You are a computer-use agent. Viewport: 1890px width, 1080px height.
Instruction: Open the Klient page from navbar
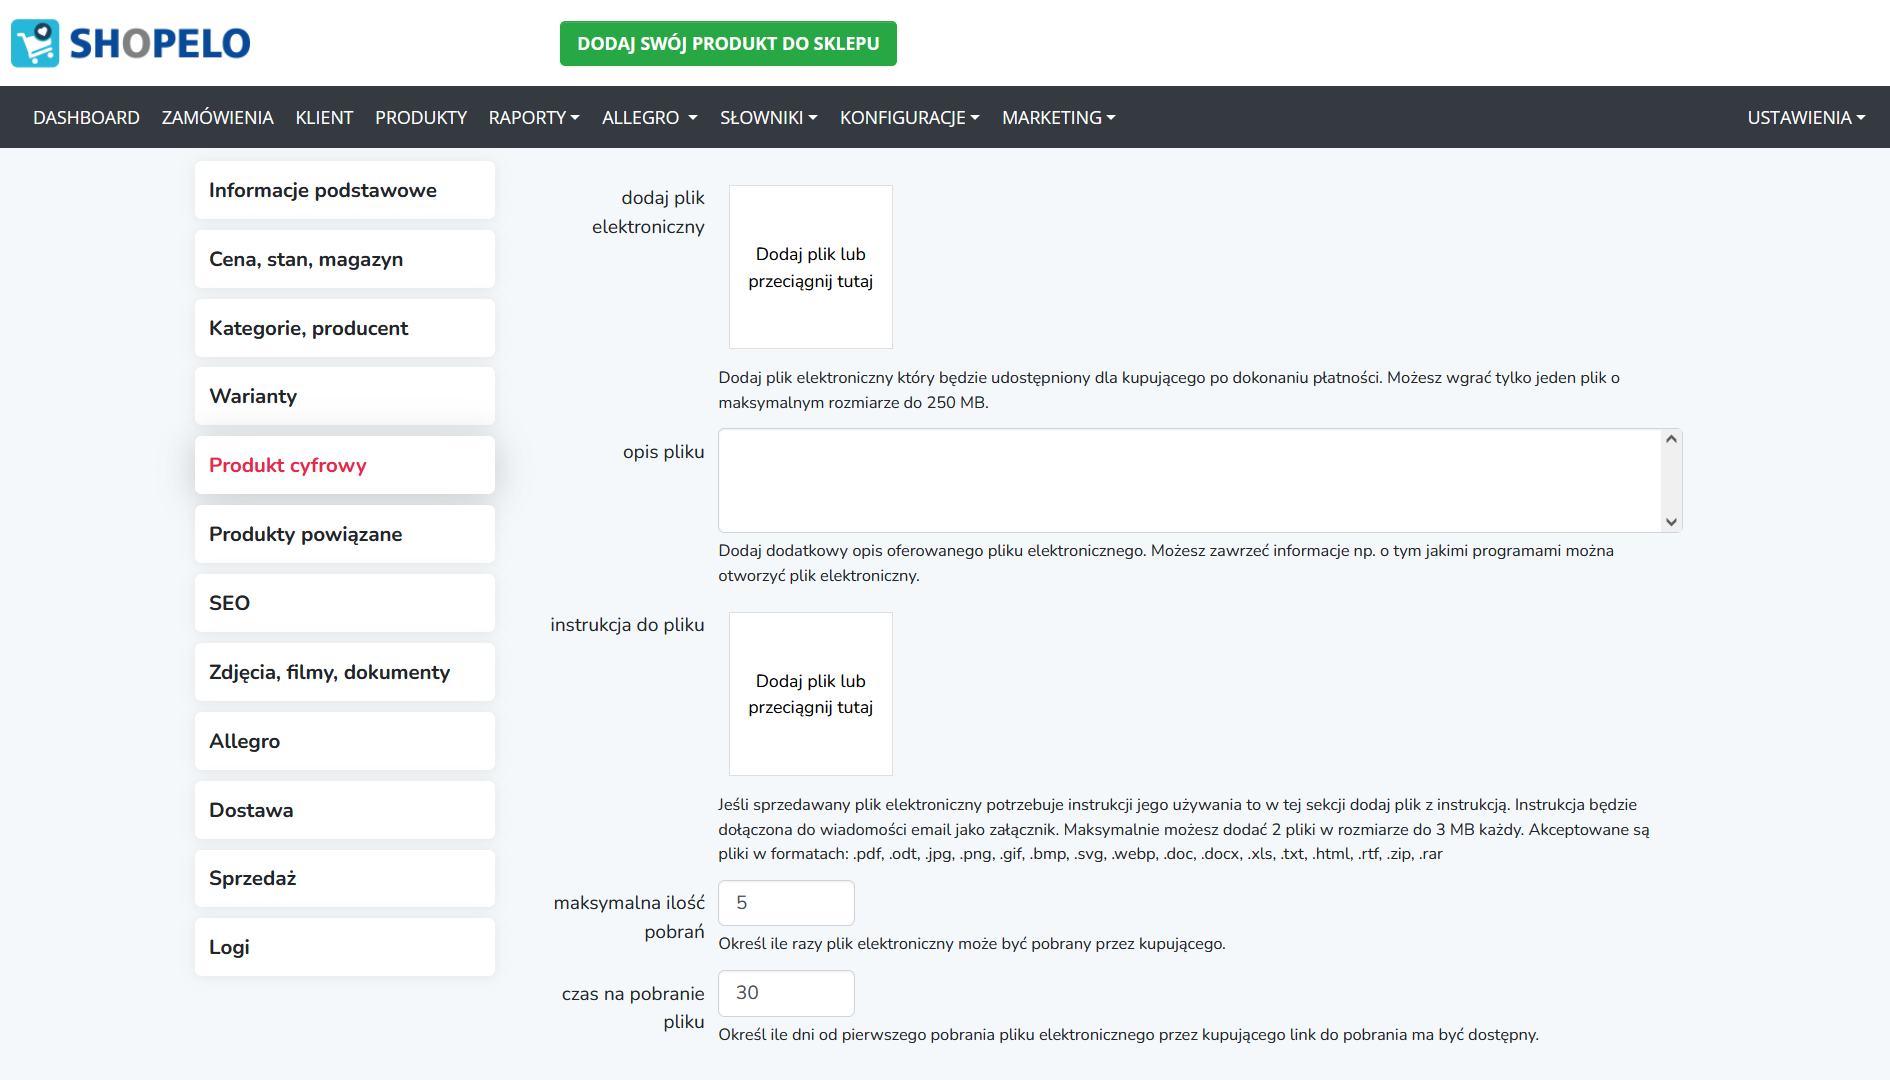[x=324, y=117]
